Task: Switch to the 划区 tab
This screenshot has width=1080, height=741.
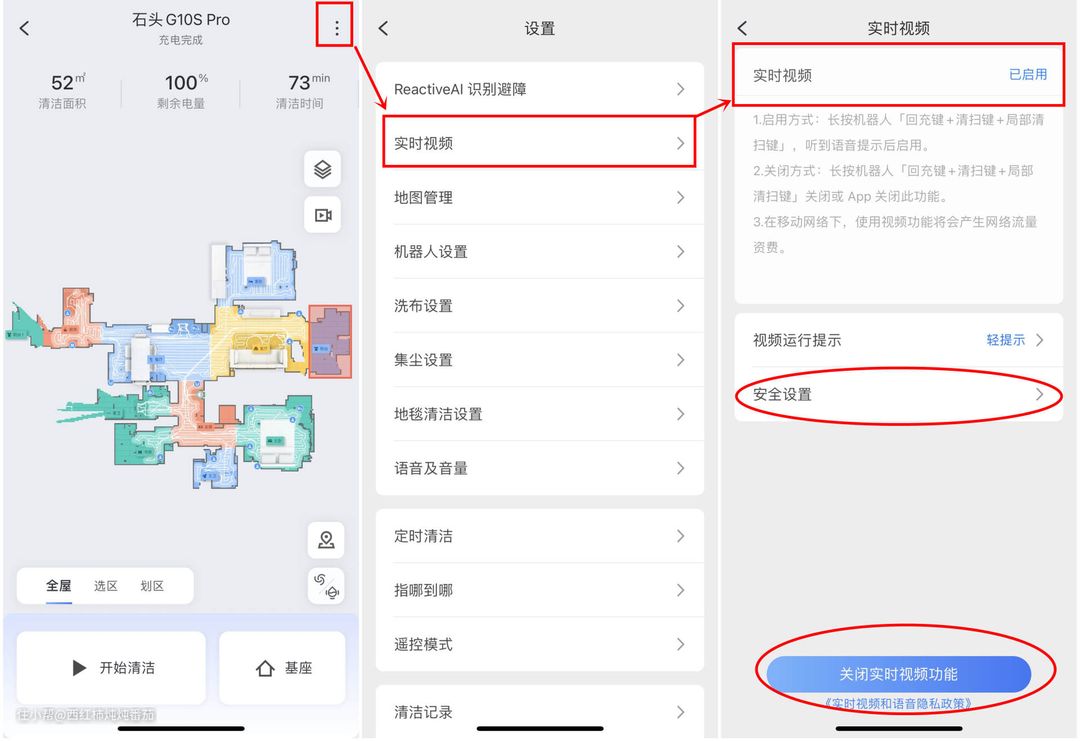Action: pyautogui.click(x=152, y=586)
